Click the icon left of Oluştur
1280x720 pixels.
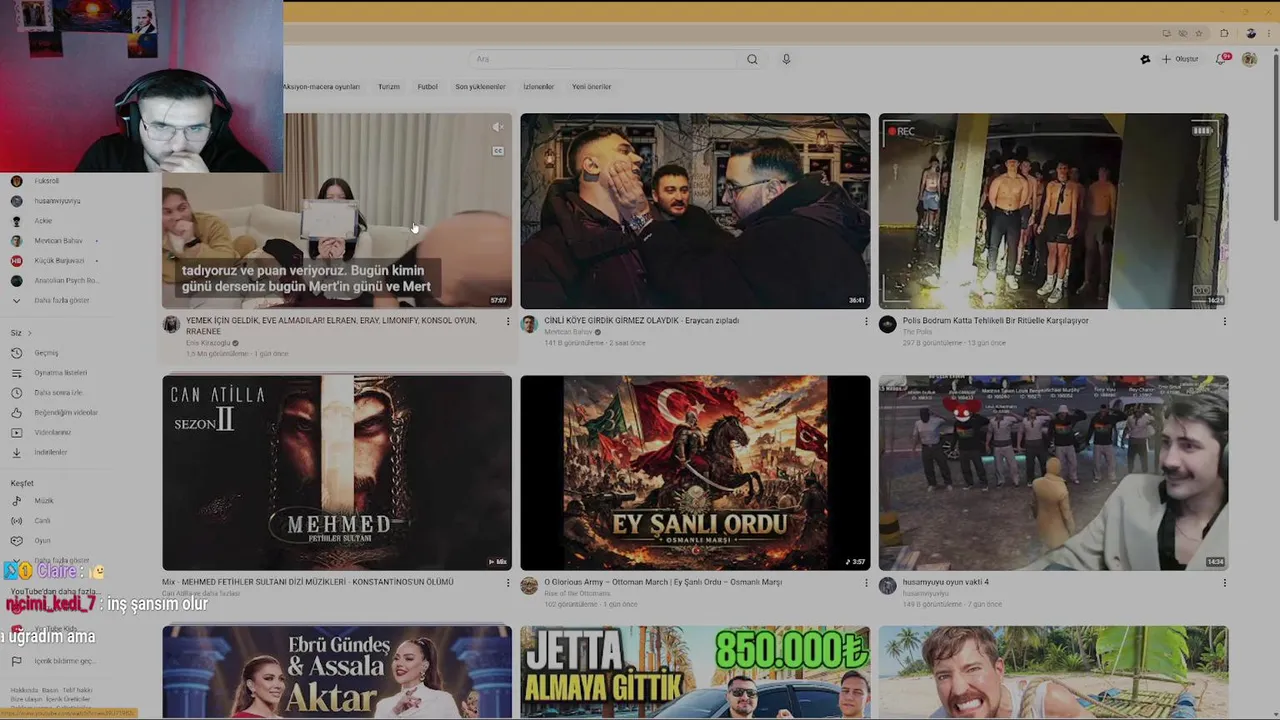(1145, 59)
